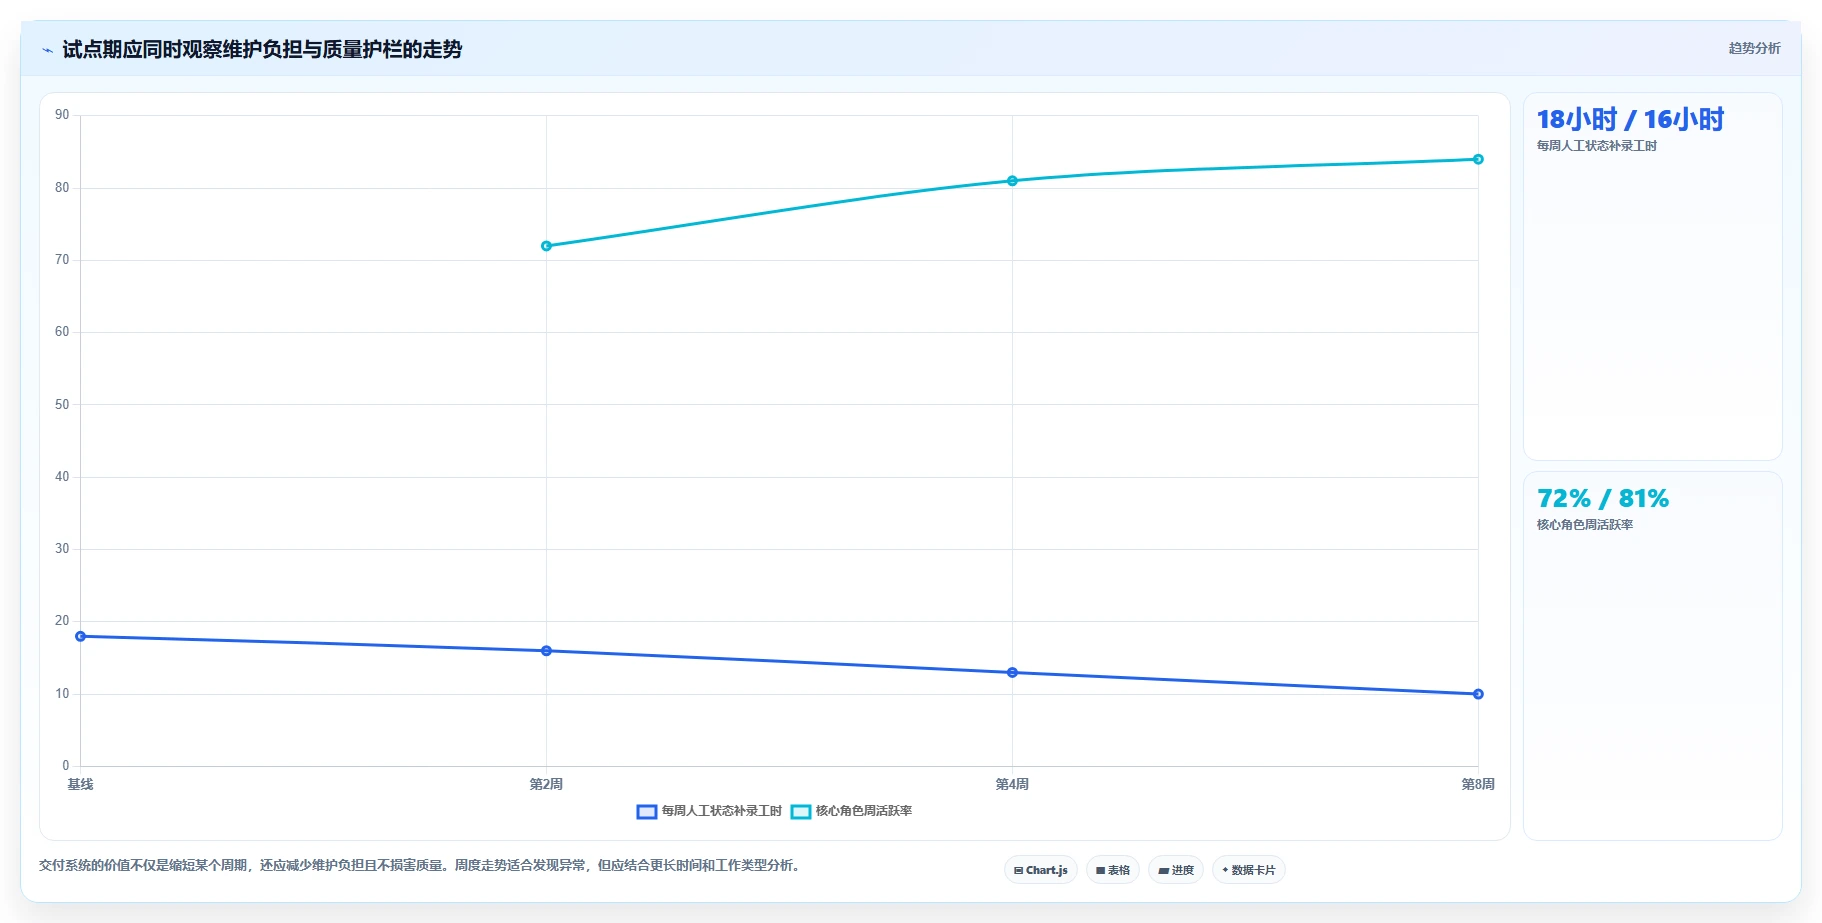The height and width of the screenshot is (923, 1822).
Task: Click the 第8周 x-axis label
Action: (1478, 784)
